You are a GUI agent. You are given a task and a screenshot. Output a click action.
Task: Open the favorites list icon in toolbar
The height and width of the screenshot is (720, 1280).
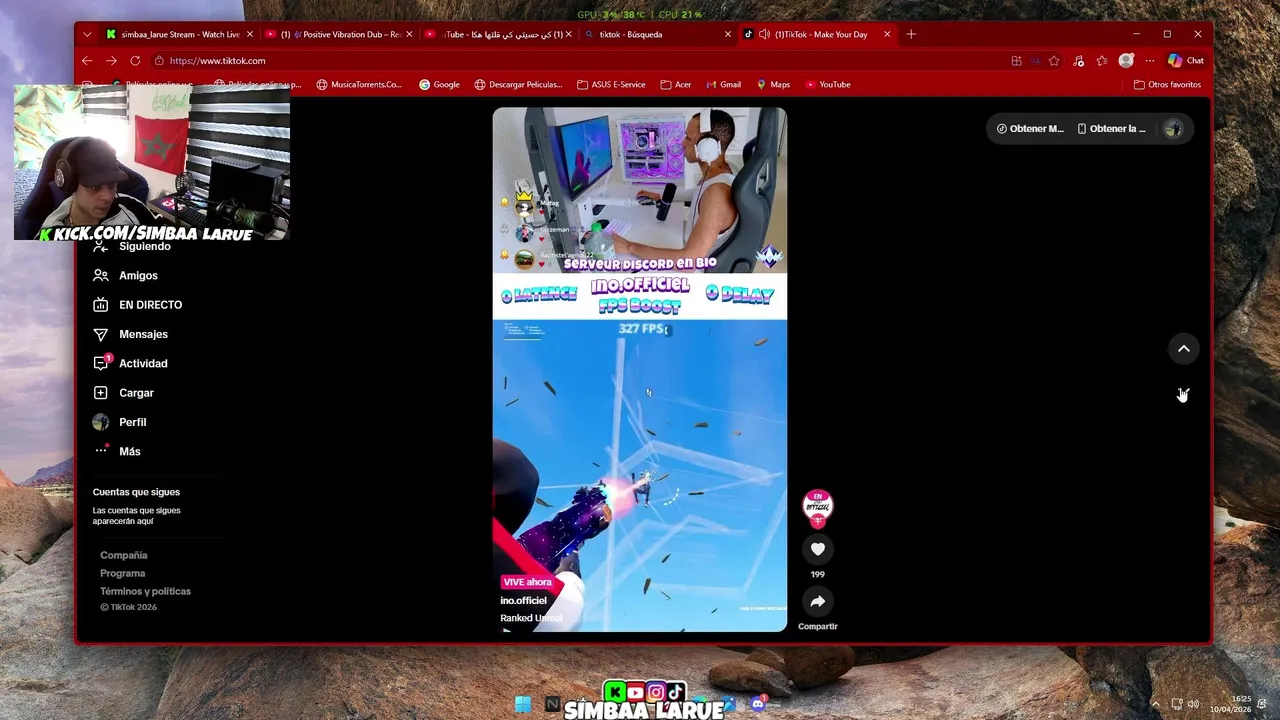1102,61
